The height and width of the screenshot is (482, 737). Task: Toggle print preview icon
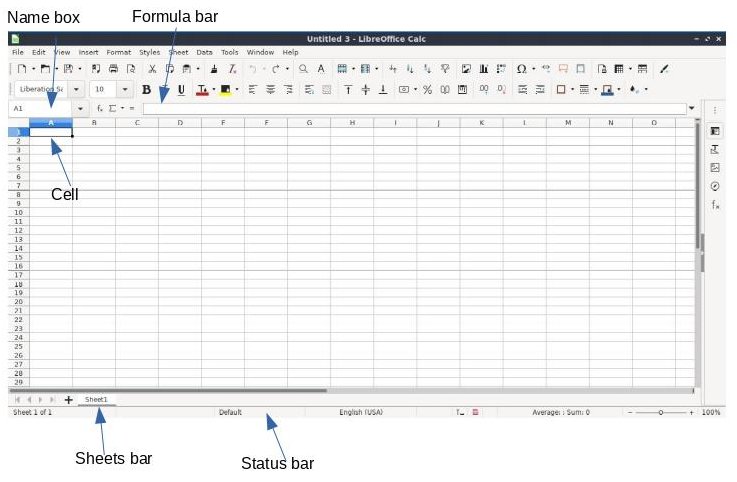[131, 69]
